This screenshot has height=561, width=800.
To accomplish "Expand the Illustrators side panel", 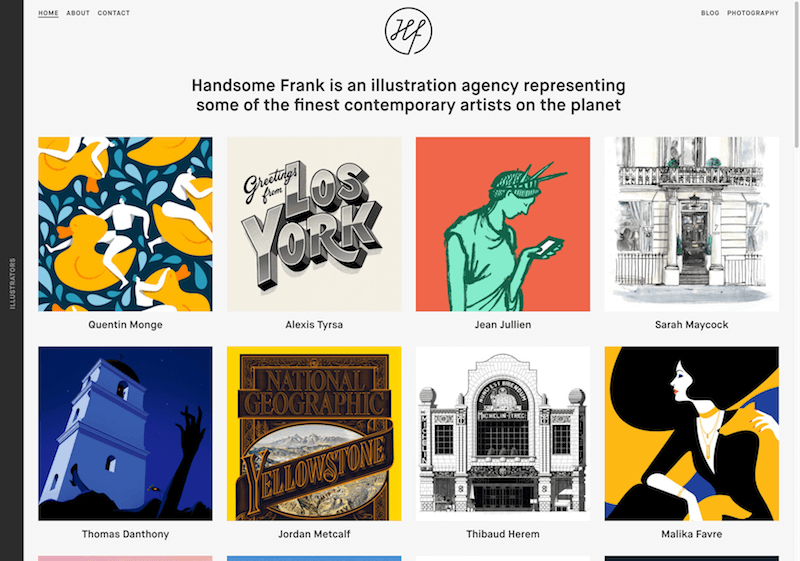I will pyautogui.click(x=12, y=283).
